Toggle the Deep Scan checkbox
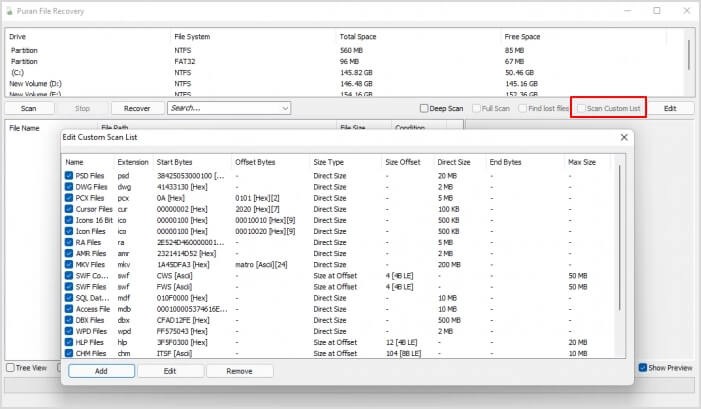701x409 pixels. click(x=424, y=108)
